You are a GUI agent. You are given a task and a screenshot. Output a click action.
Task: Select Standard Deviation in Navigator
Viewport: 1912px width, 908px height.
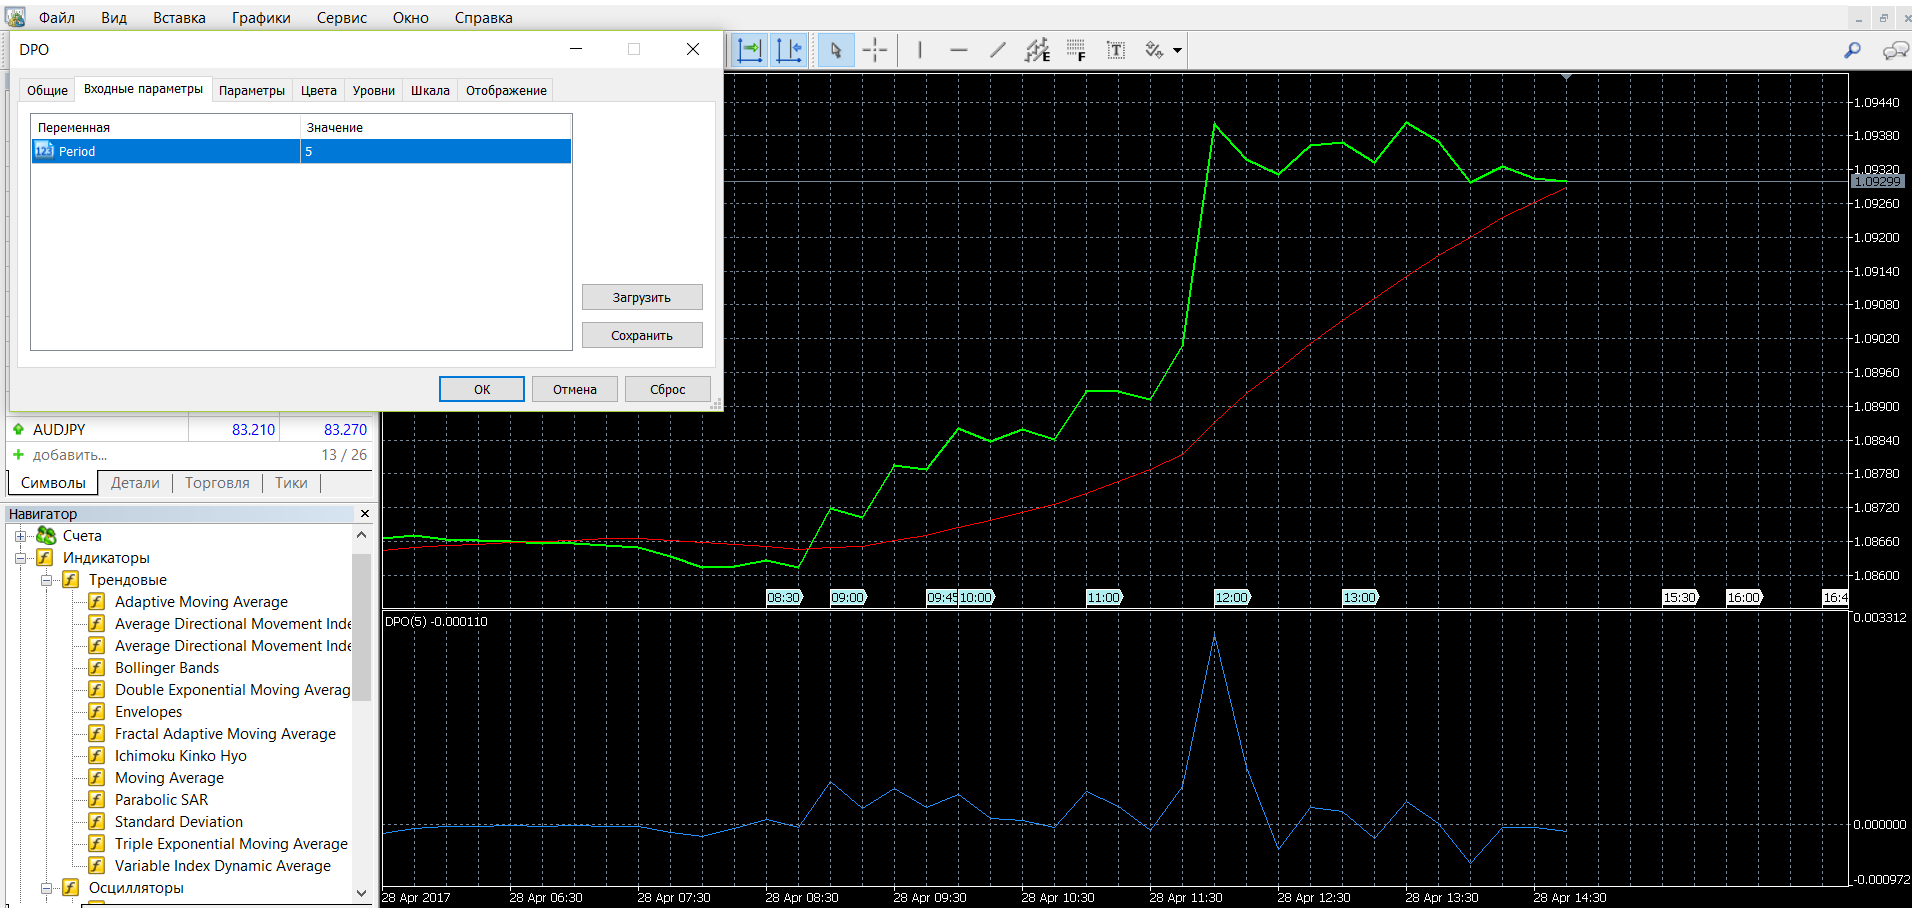click(179, 822)
